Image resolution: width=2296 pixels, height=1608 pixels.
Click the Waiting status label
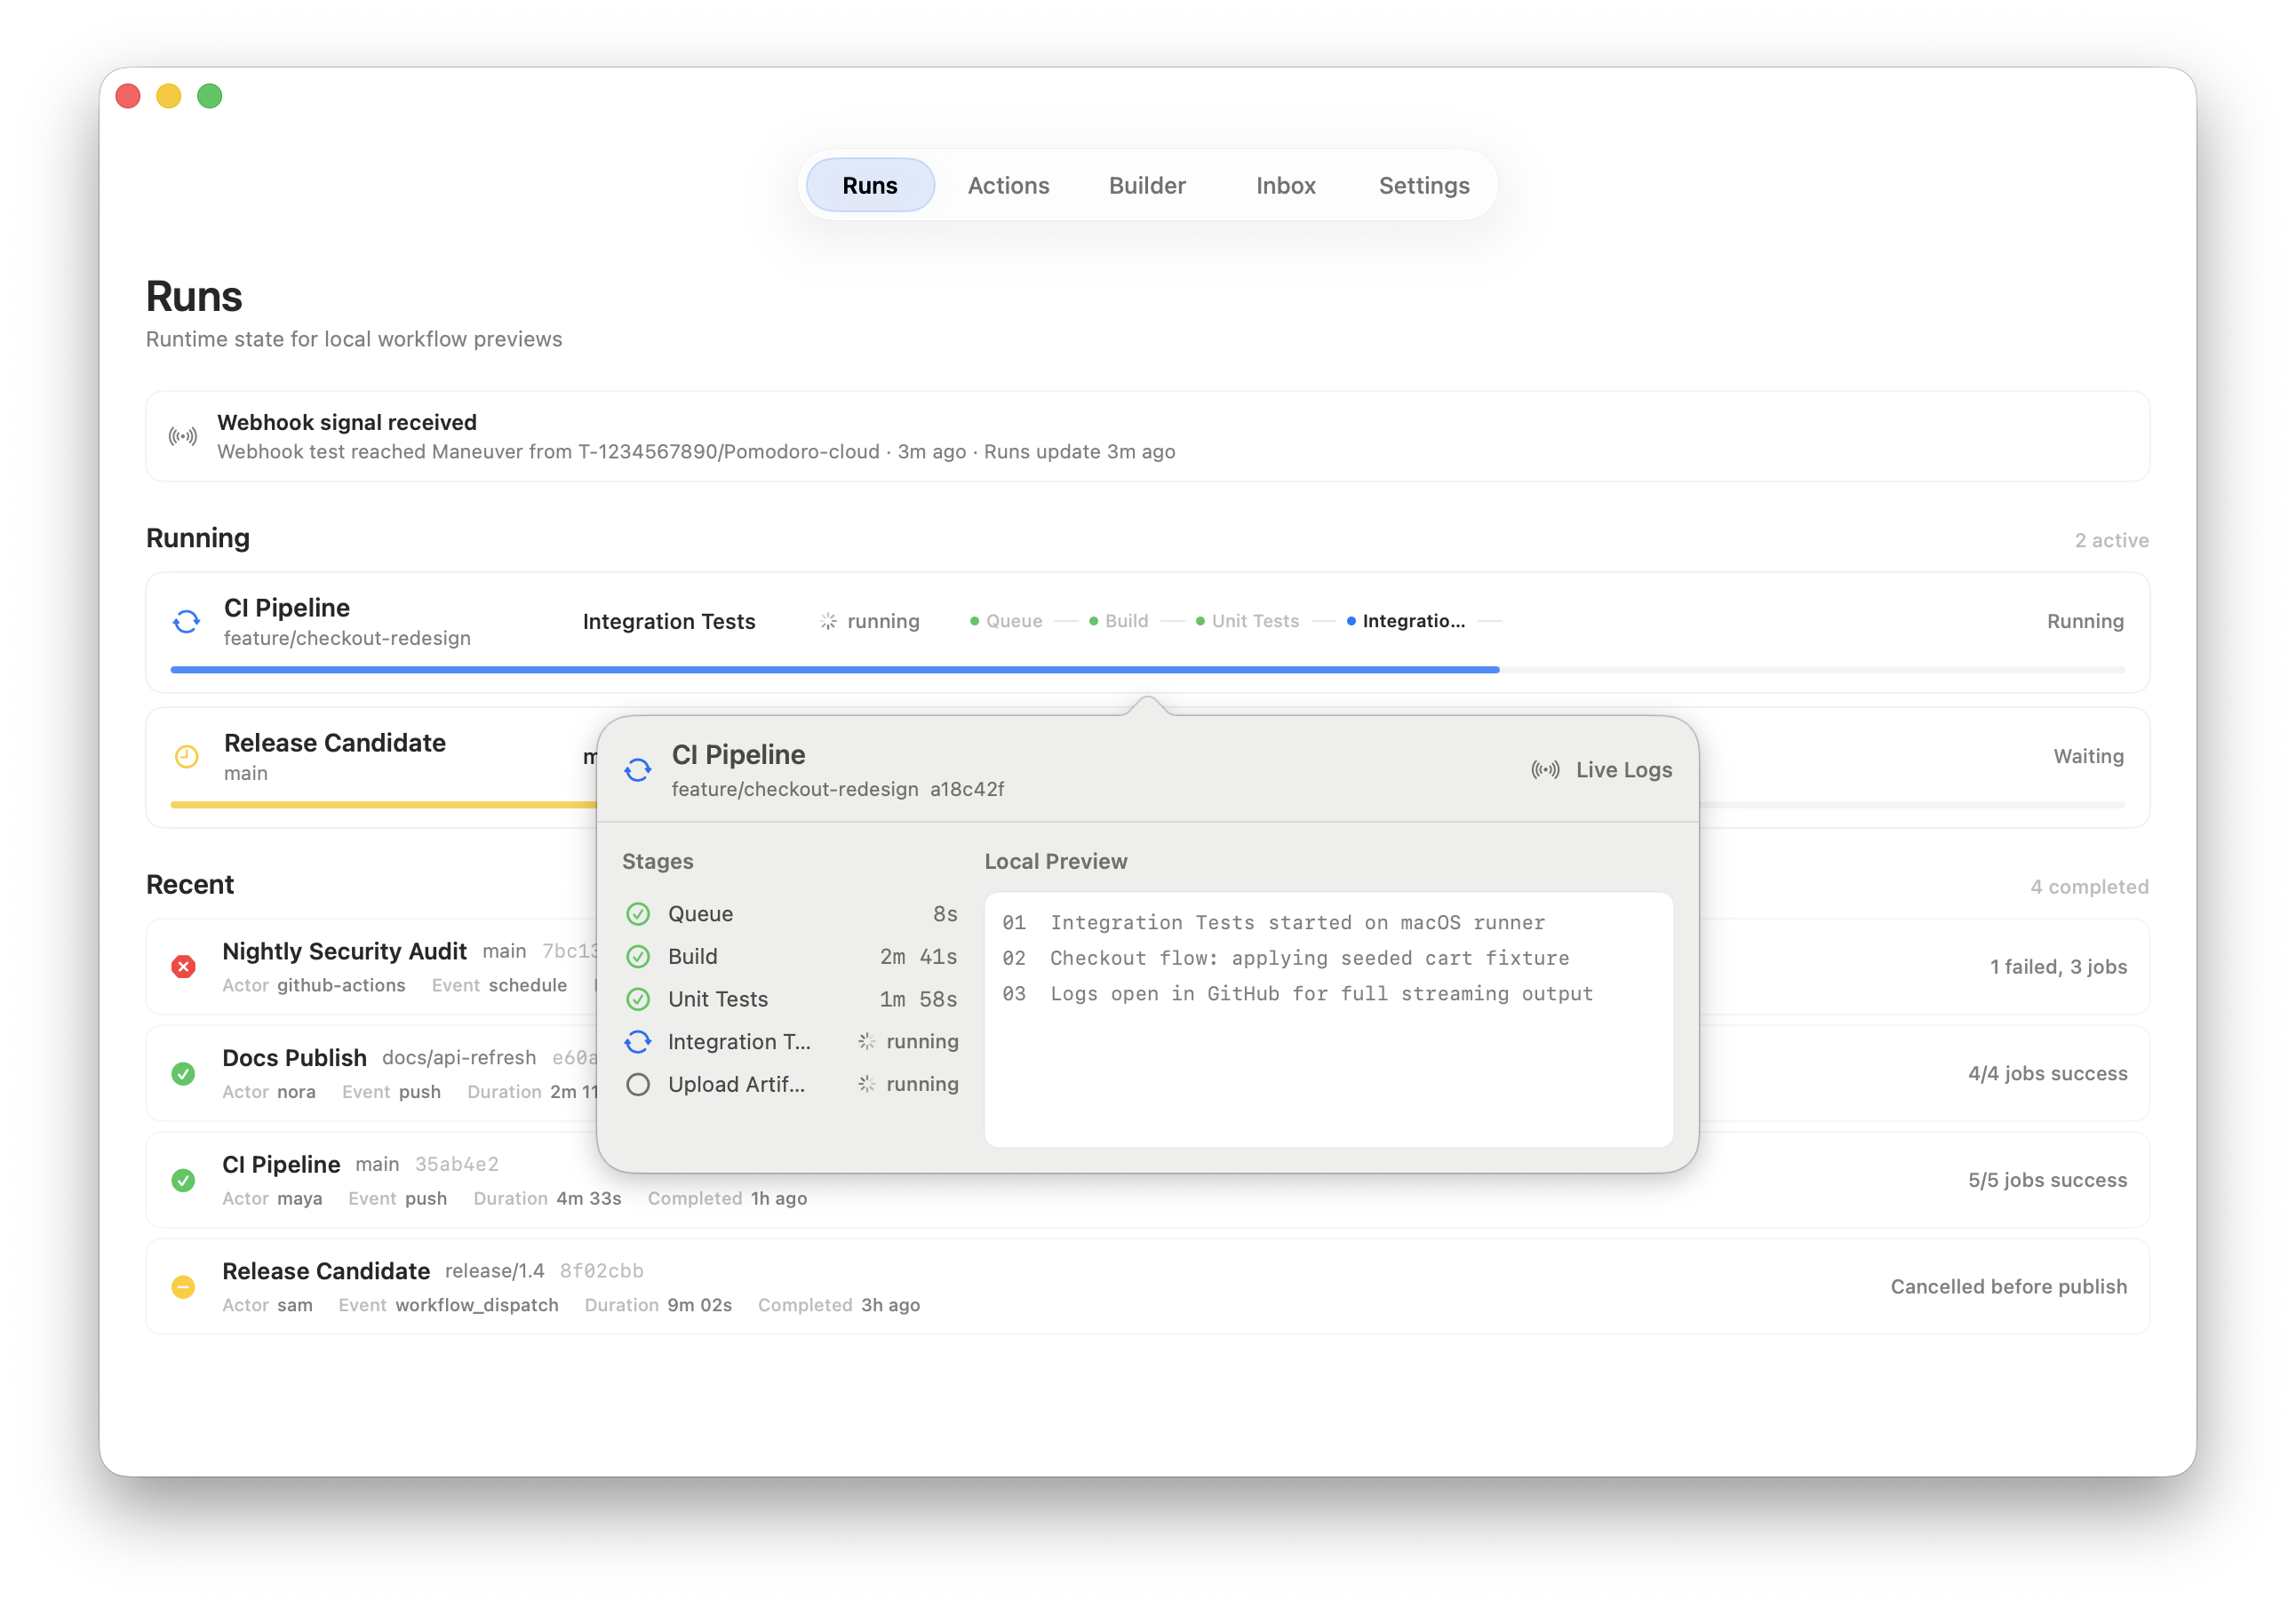tap(2088, 756)
